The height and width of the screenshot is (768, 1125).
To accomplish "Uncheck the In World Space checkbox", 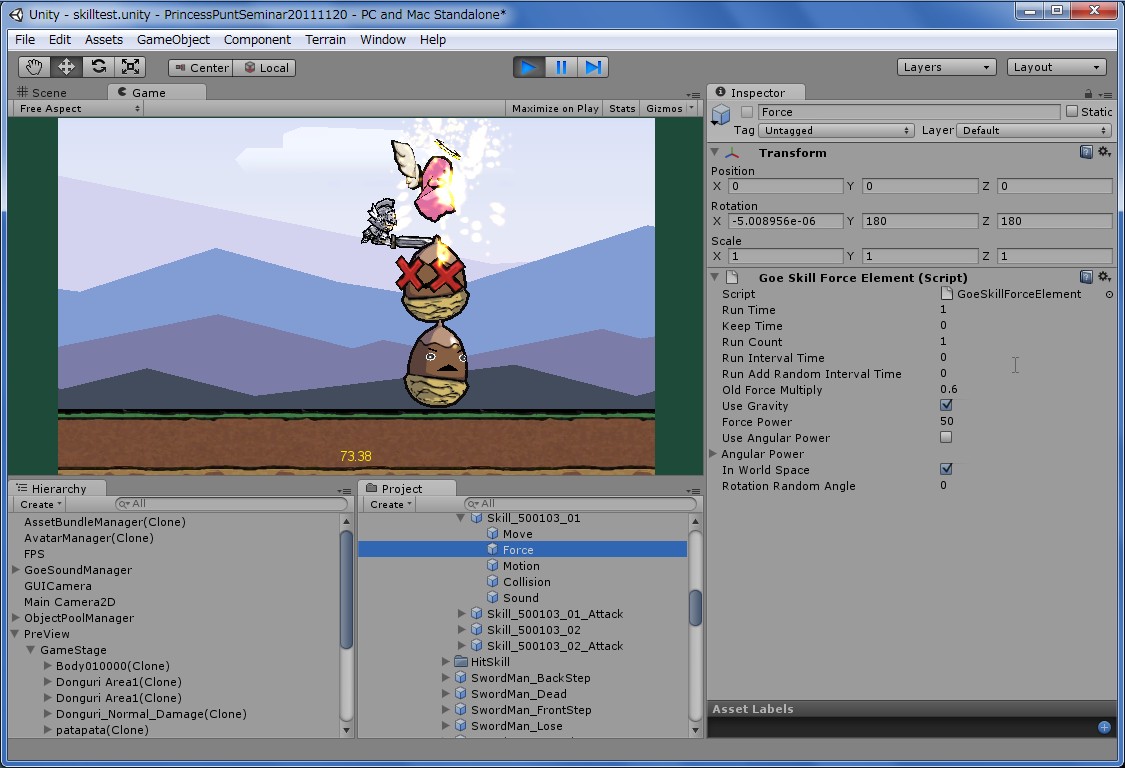I will click(x=946, y=469).
